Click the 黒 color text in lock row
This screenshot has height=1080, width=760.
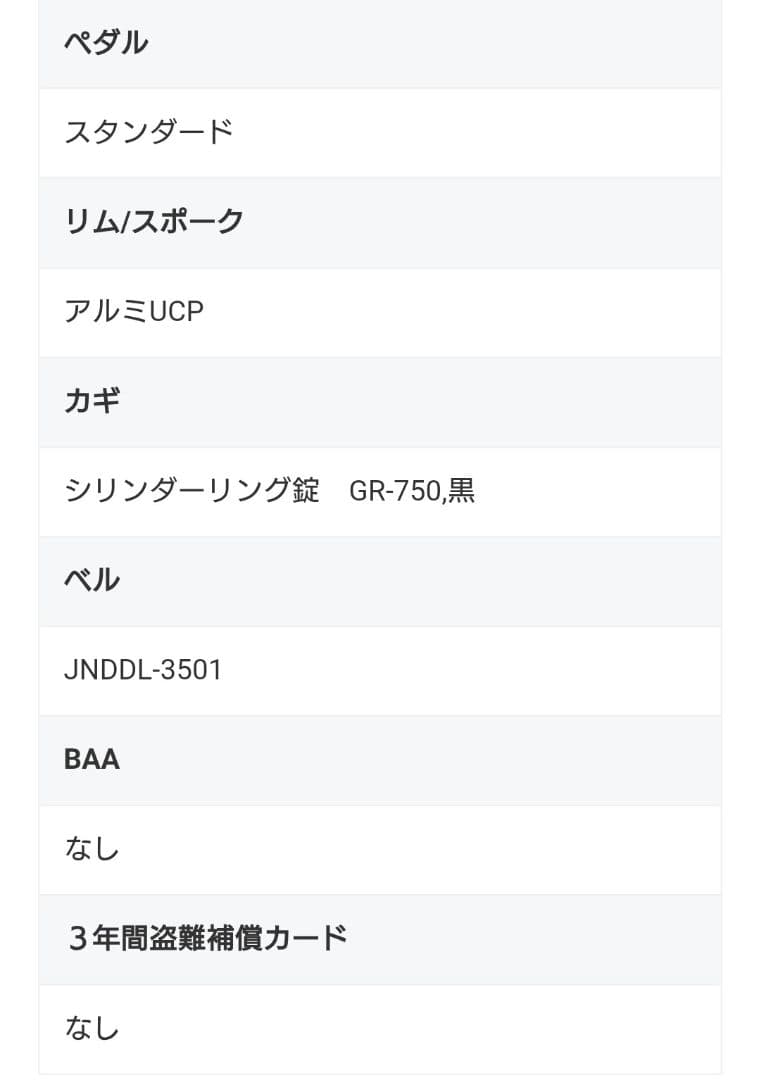pyautogui.click(x=462, y=491)
